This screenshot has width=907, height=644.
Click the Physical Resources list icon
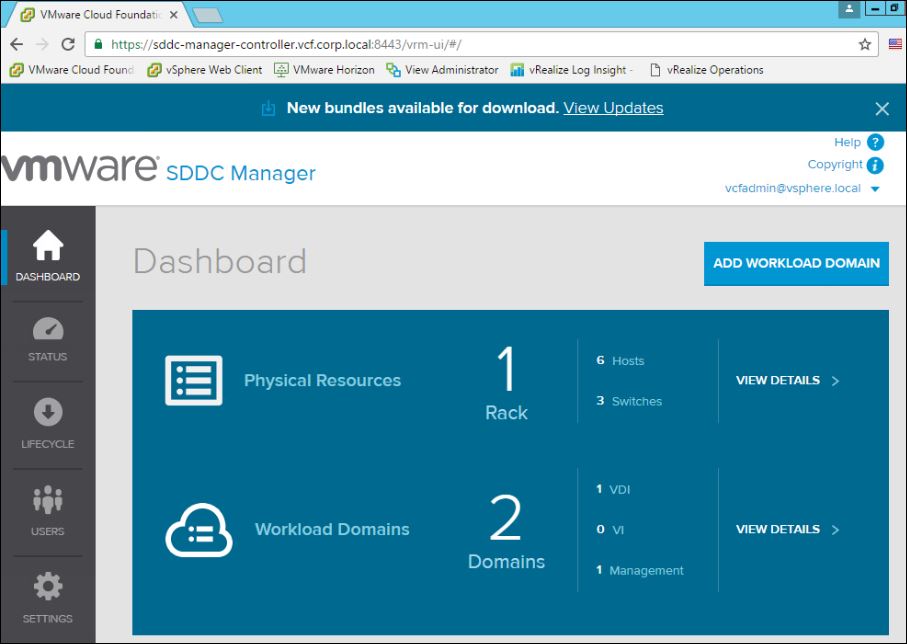point(194,380)
